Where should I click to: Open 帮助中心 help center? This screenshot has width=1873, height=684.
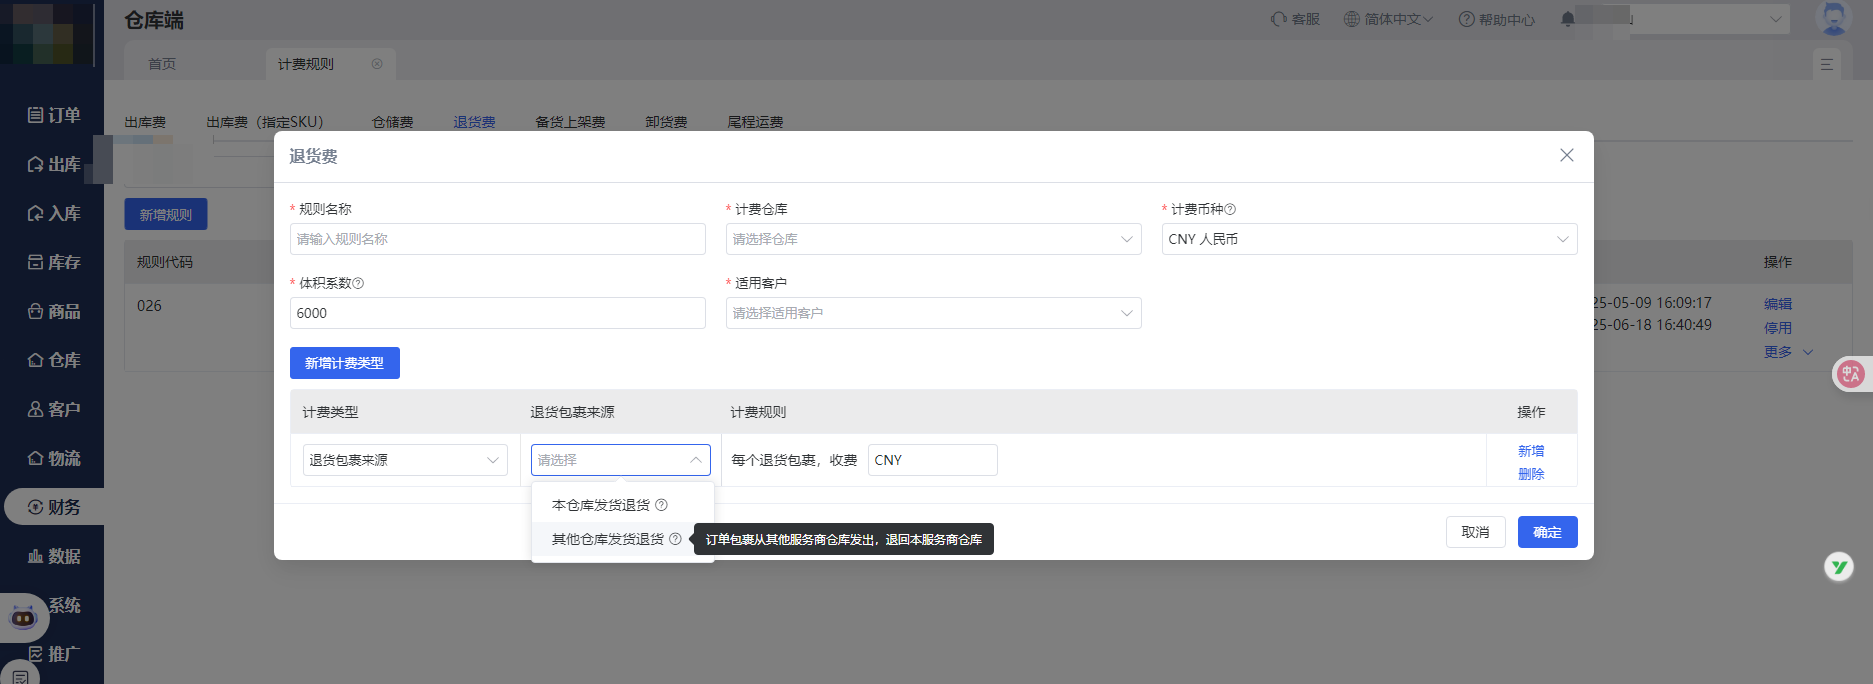pos(1496,19)
